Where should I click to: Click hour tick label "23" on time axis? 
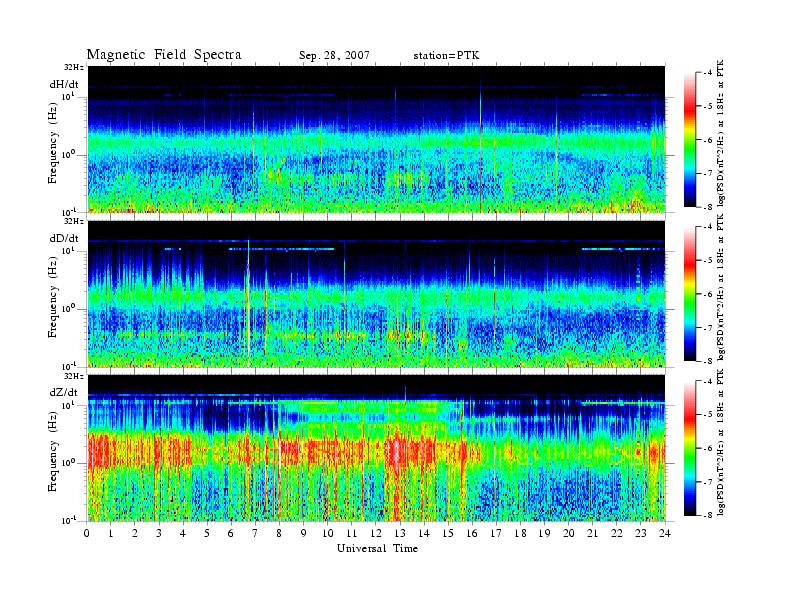coord(640,533)
